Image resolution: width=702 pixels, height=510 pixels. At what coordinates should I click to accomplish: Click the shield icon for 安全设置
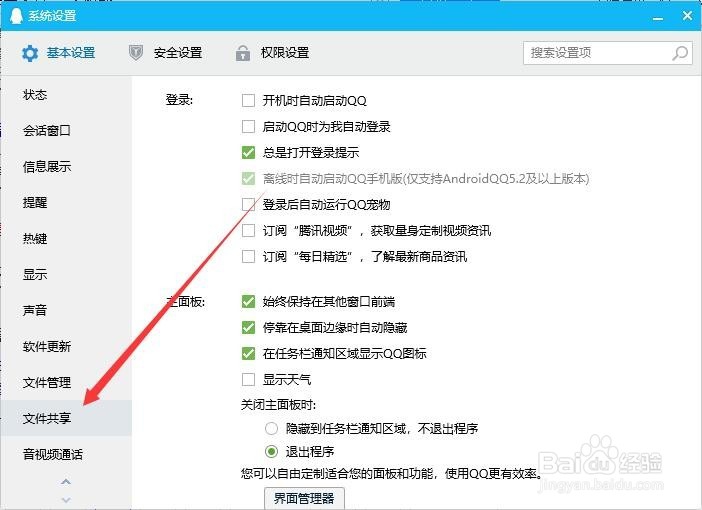click(136, 53)
